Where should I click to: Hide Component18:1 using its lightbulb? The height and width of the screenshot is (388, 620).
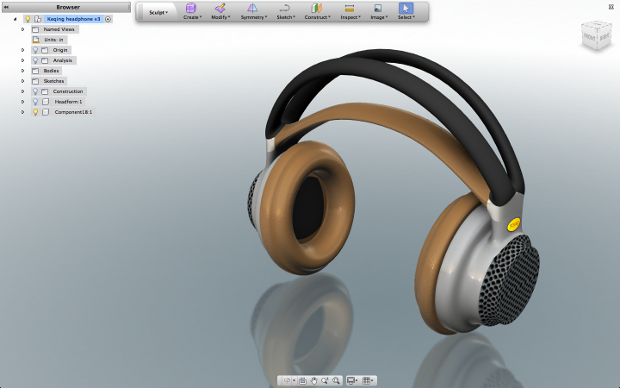coord(35,112)
